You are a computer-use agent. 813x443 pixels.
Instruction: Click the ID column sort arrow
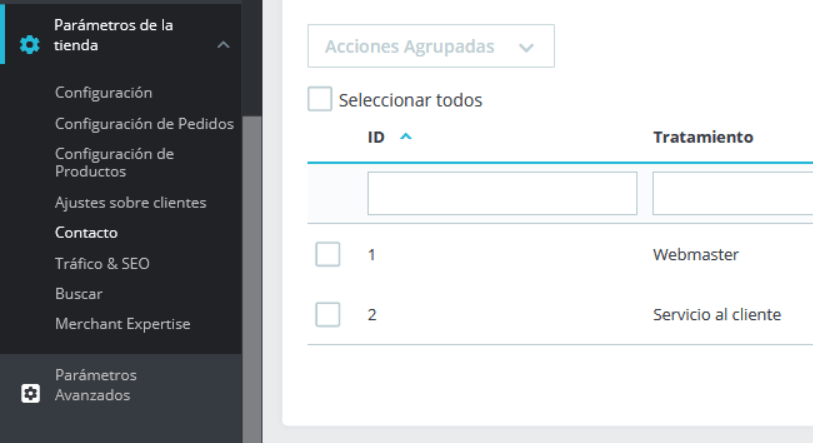(405, 136)
